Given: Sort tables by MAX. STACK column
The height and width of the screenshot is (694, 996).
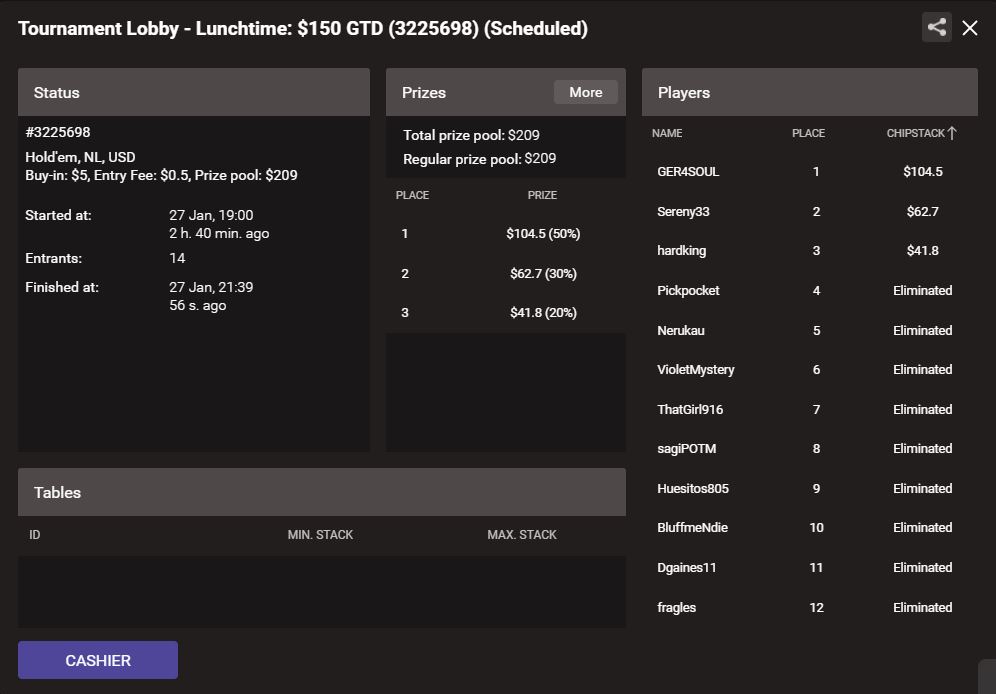Looking at the screenshot, I should pos(522,535).
